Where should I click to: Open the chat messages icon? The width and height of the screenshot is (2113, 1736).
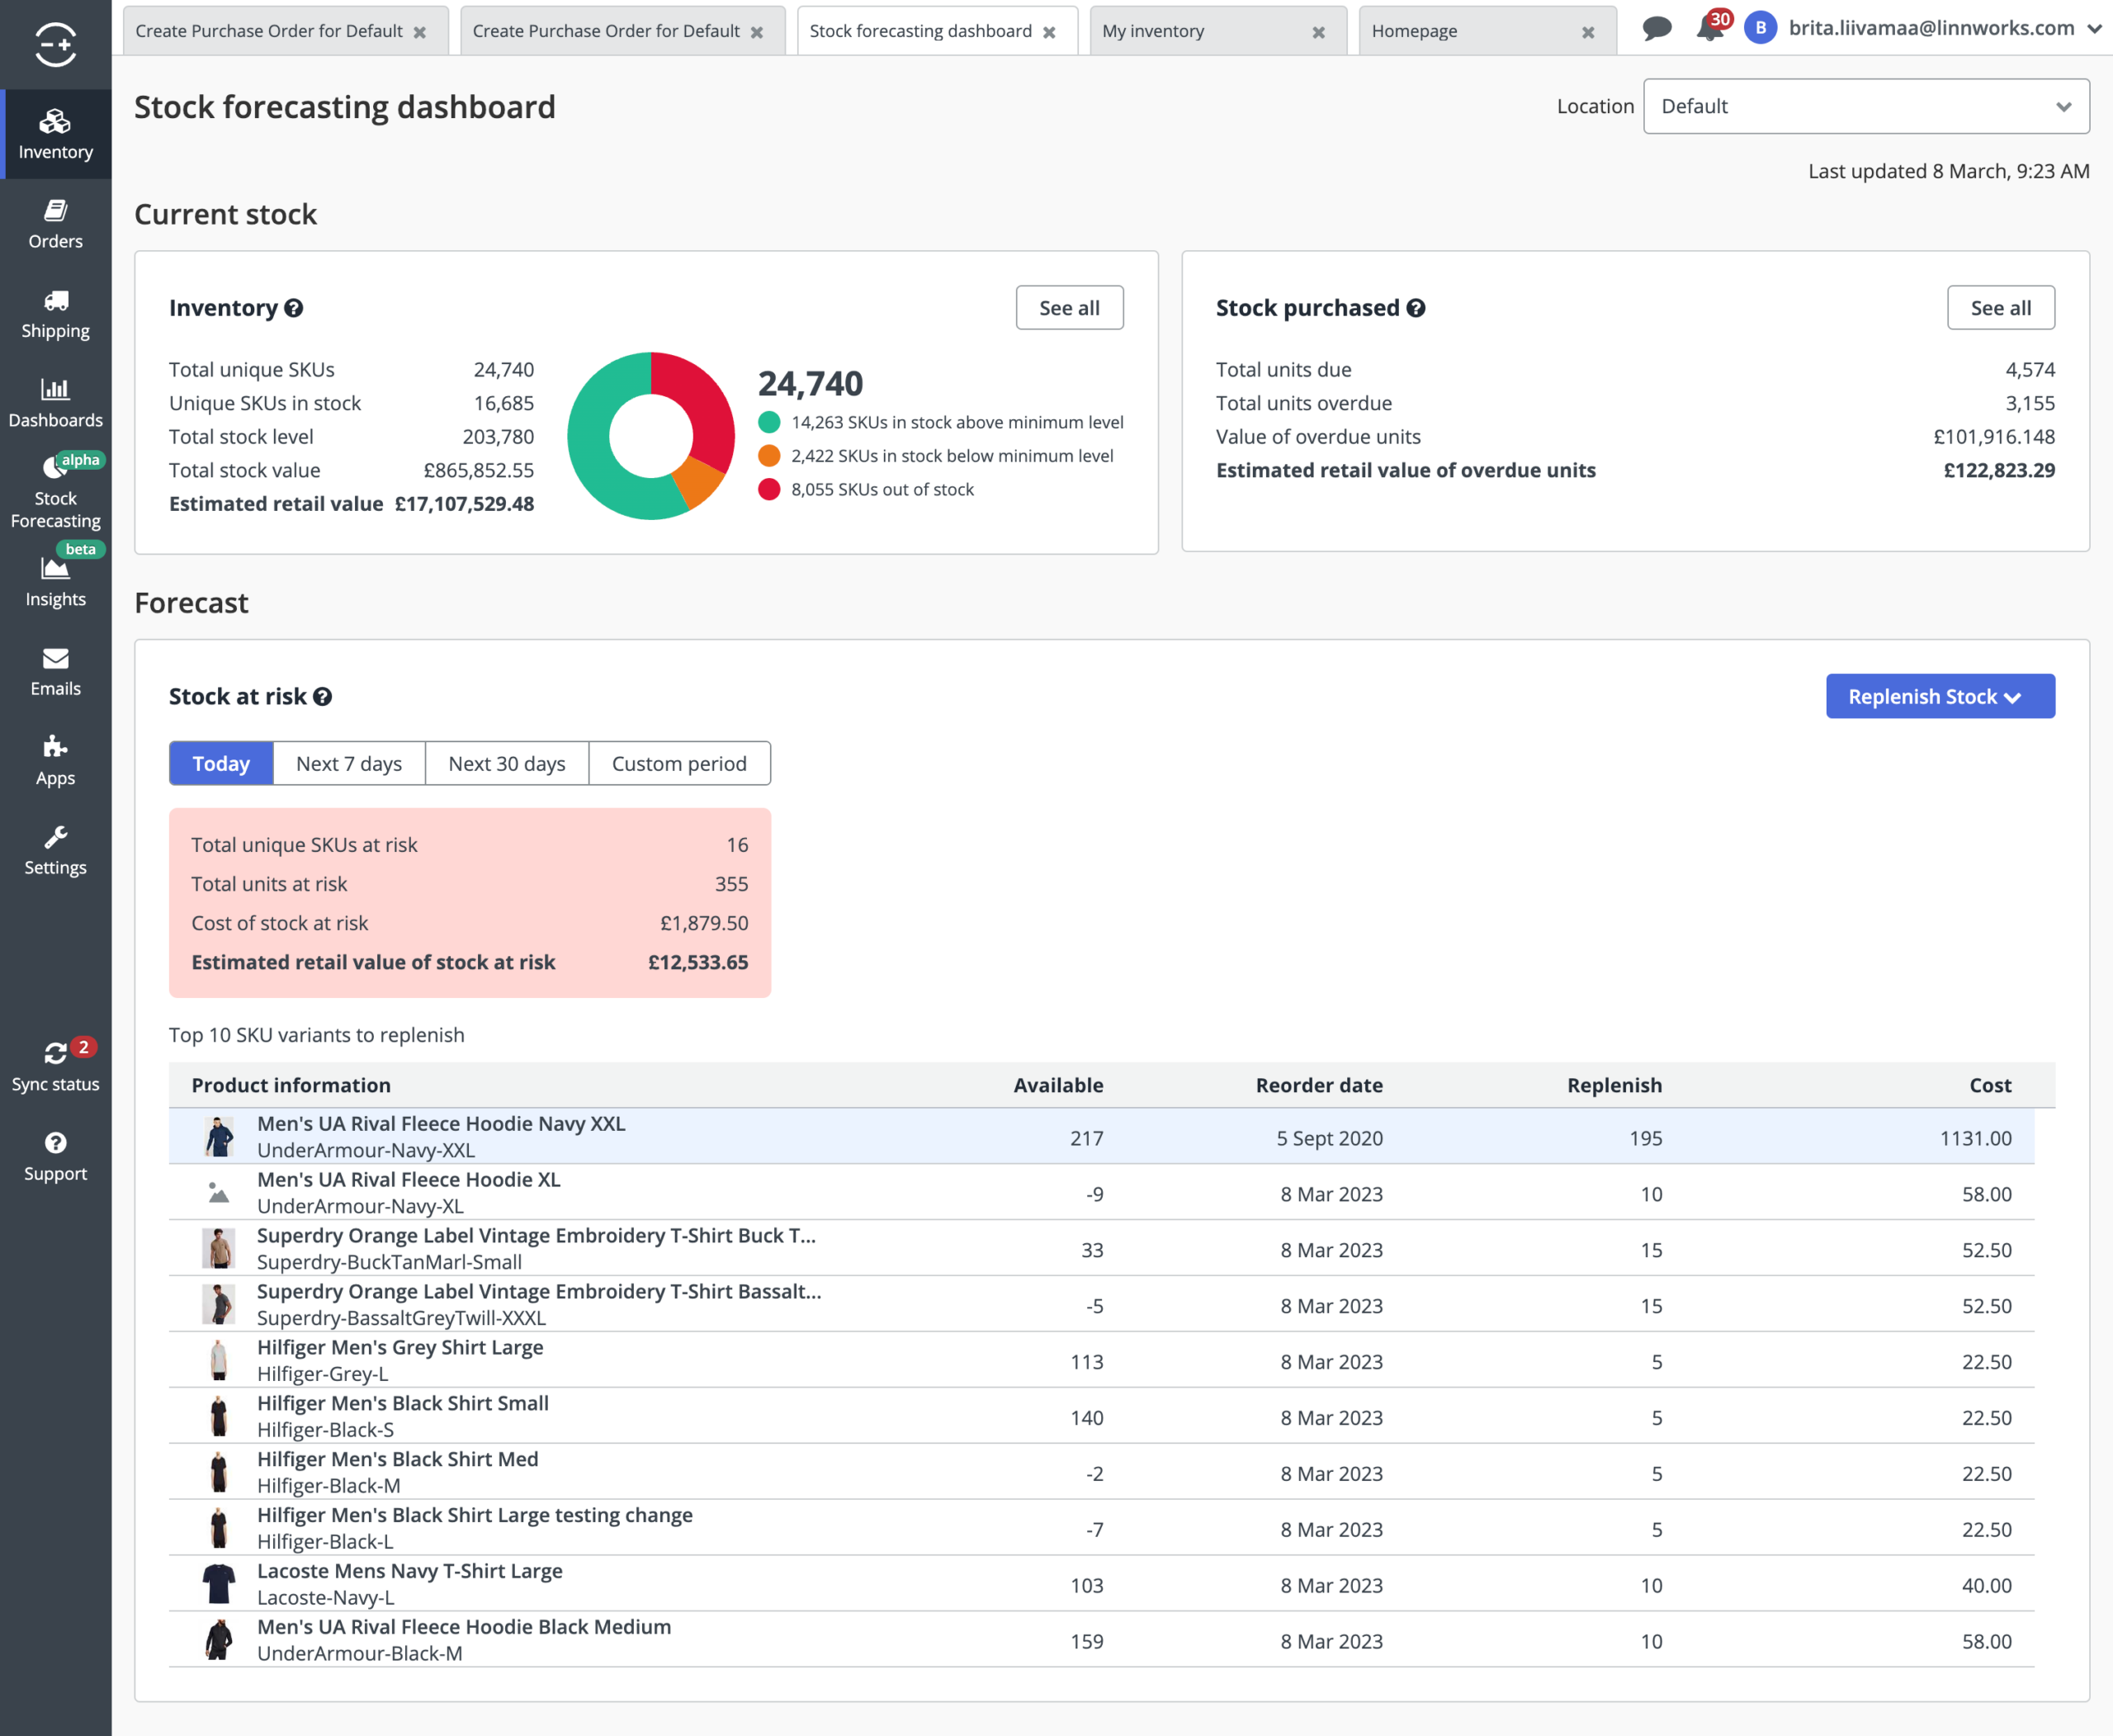1656,29
